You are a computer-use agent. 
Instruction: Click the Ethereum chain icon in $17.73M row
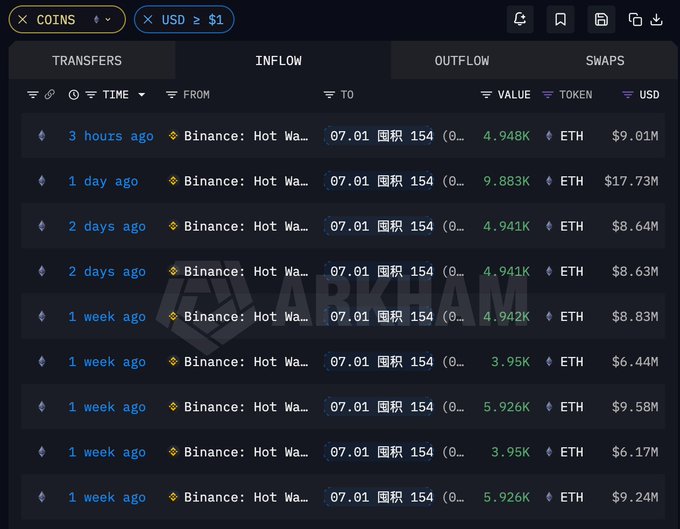click(42, 181)
